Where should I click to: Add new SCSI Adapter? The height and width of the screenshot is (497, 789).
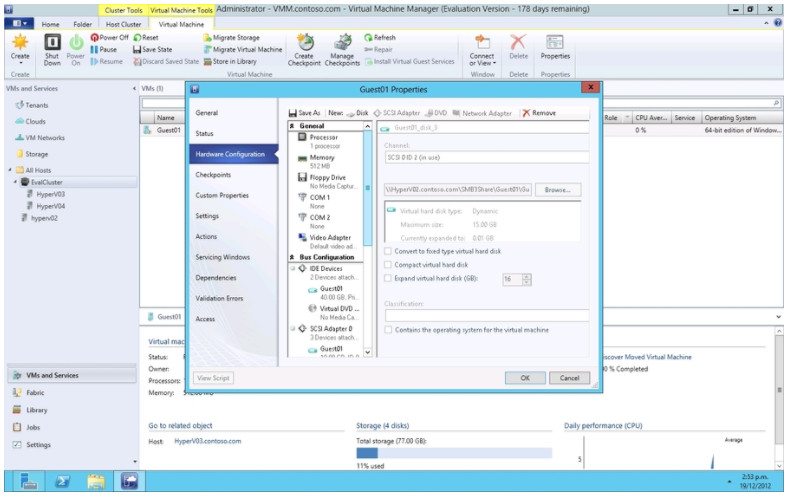tap(397, 113)
